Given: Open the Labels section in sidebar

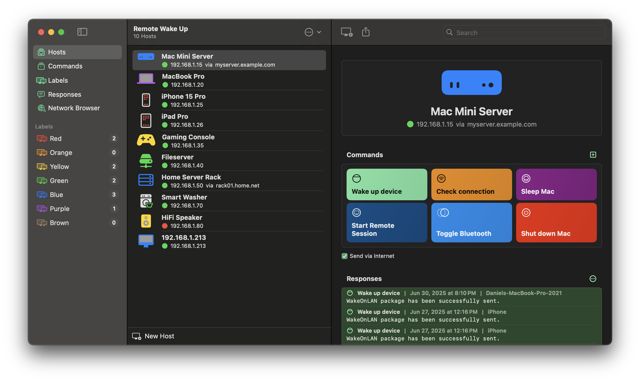Looking at the screenshot, I should tap(78, 80).
